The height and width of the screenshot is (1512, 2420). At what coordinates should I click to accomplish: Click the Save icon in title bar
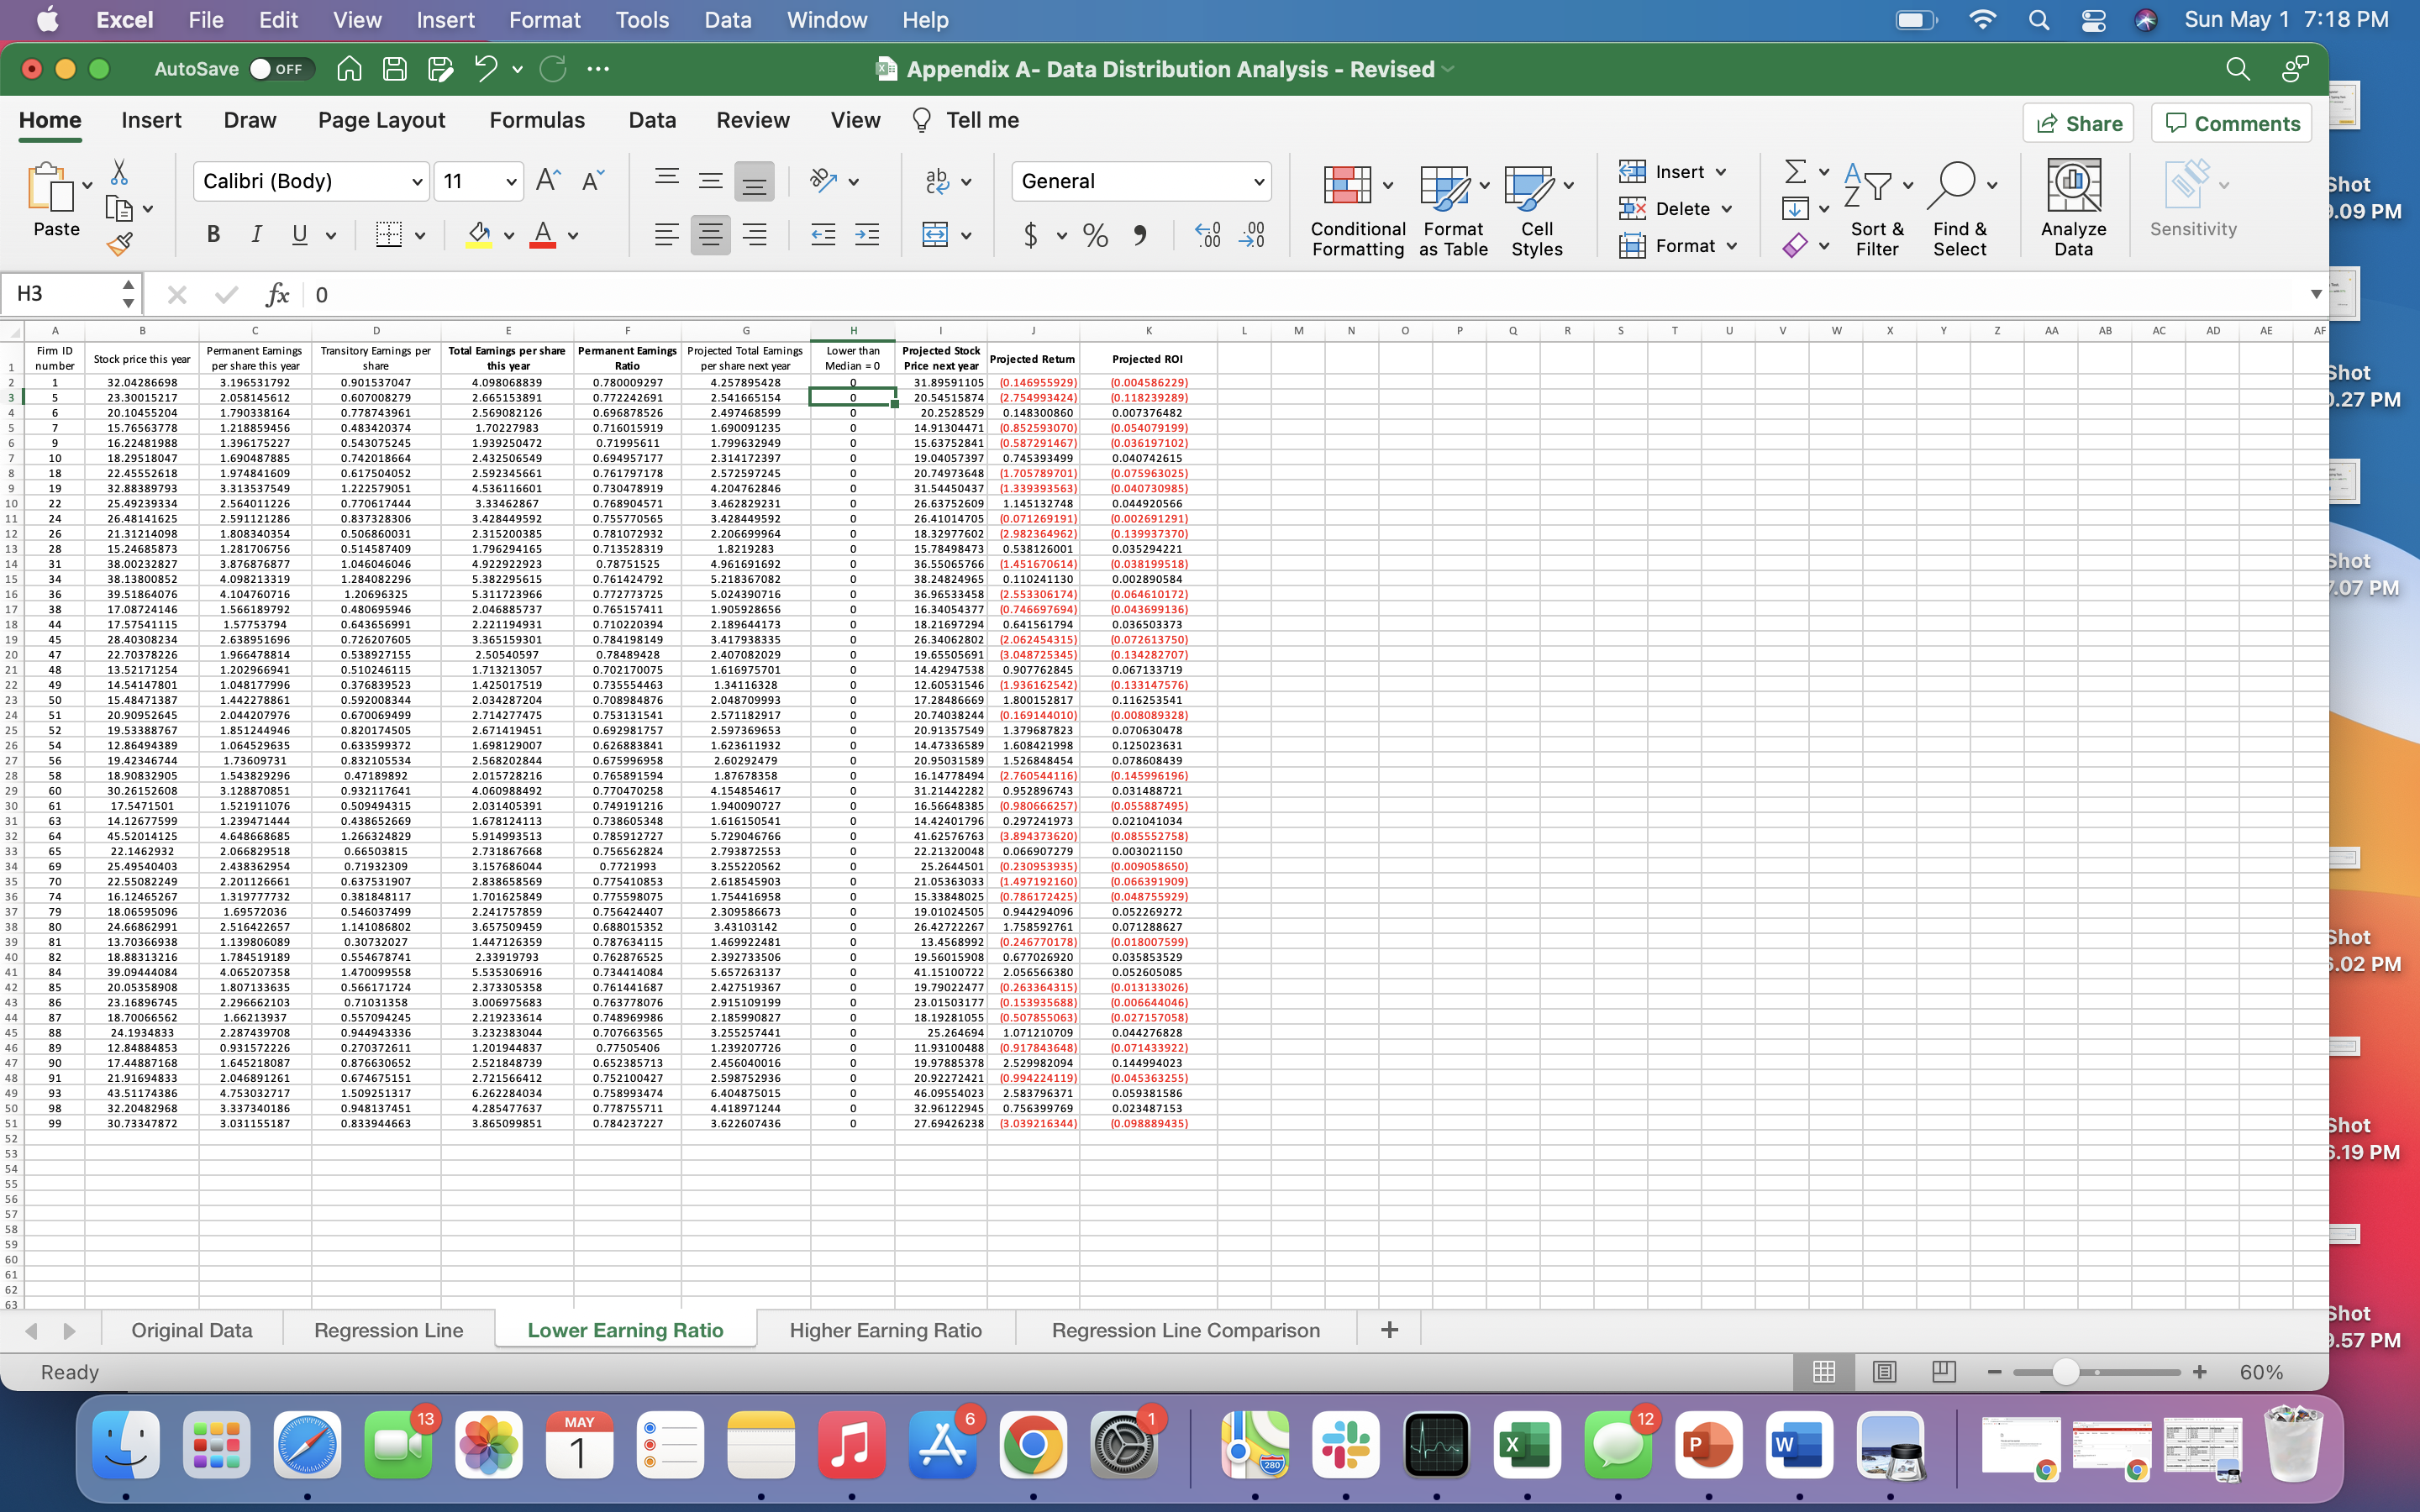(x=395, y=69)
